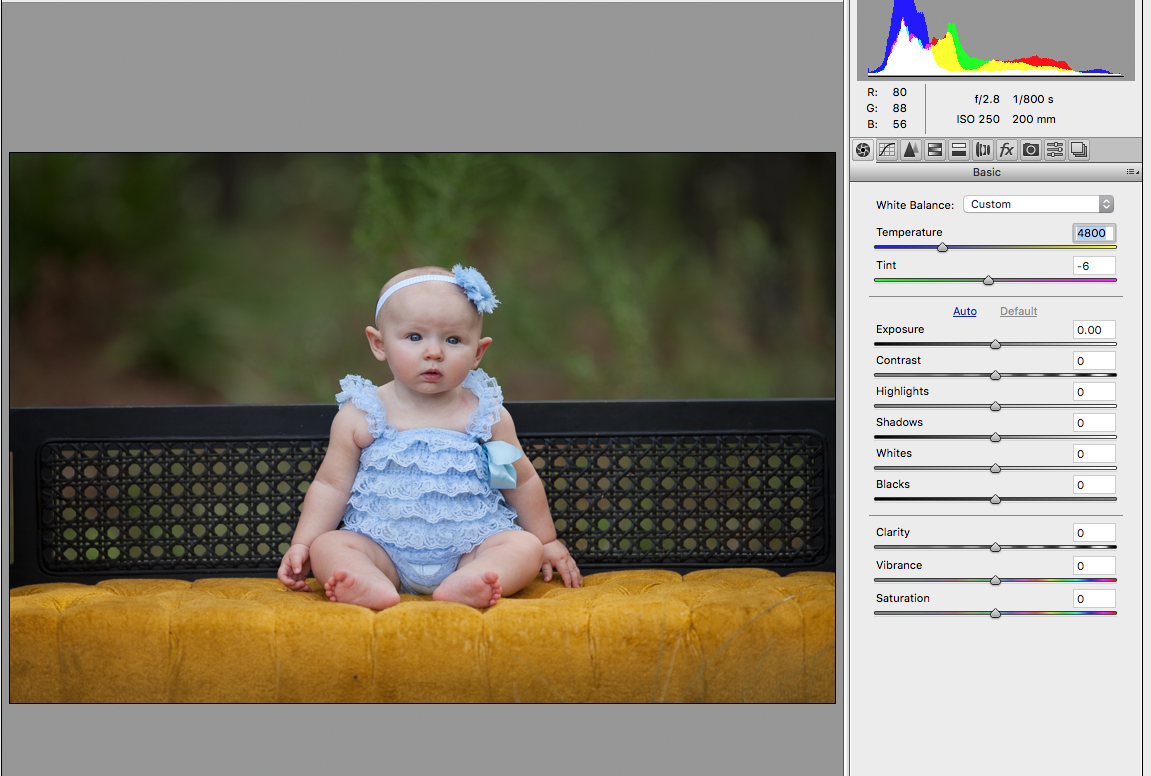Click the 'ISO 250' readout
Viewport: 1151px width, 776px height.
point(978,119)
